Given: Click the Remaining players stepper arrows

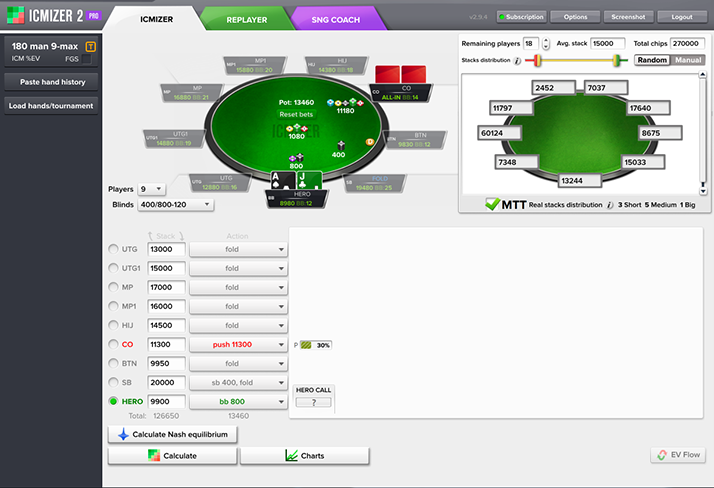Looking at the screenshot, I should [x=546, y=44].
